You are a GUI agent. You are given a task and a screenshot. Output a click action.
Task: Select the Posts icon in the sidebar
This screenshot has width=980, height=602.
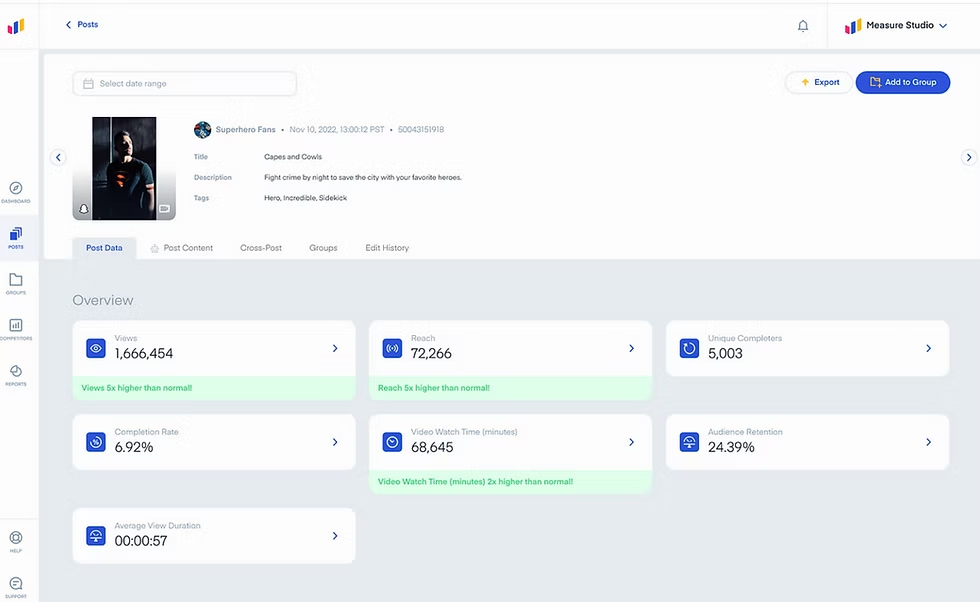tap(16, 235)
